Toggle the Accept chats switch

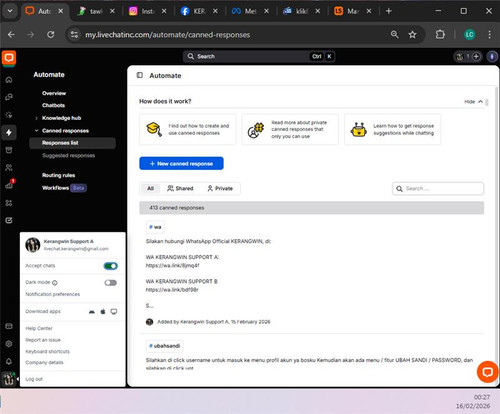[x=111, y=266]
